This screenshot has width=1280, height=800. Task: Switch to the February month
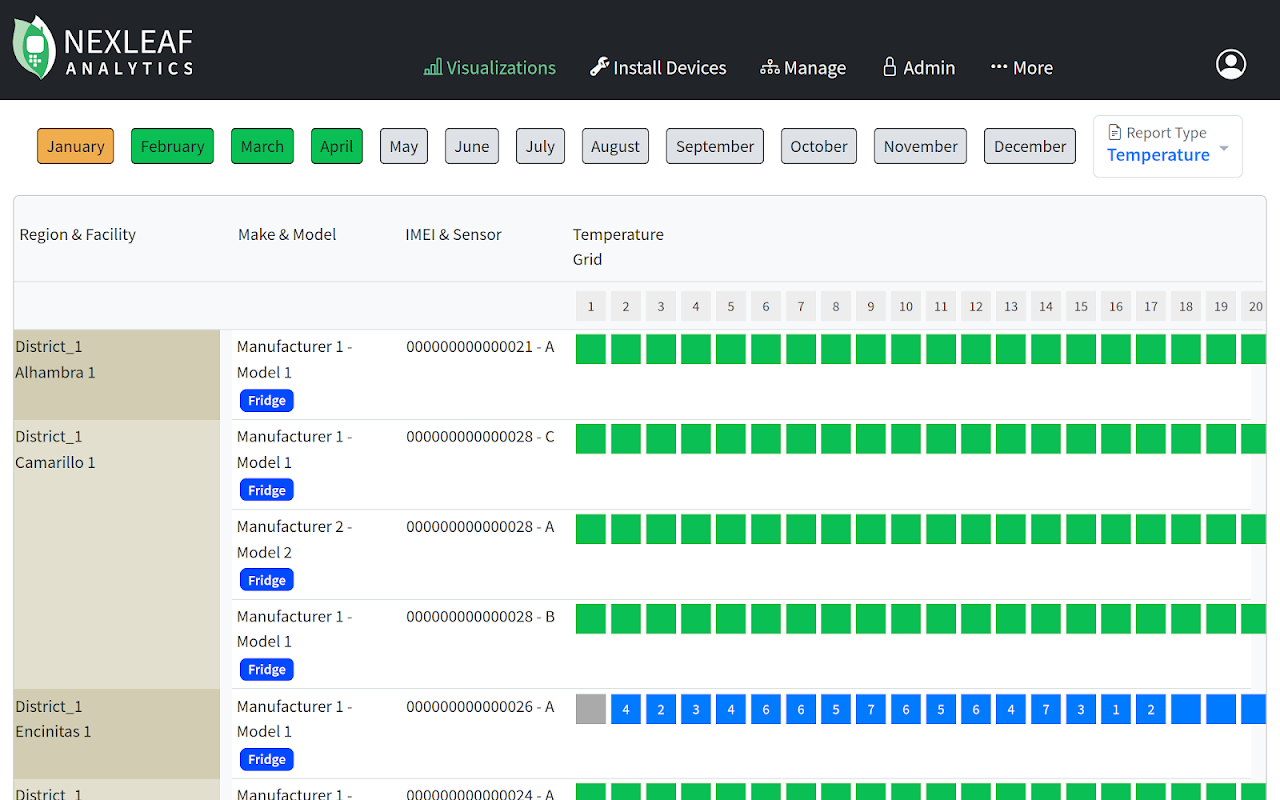(x=172, y=146)
